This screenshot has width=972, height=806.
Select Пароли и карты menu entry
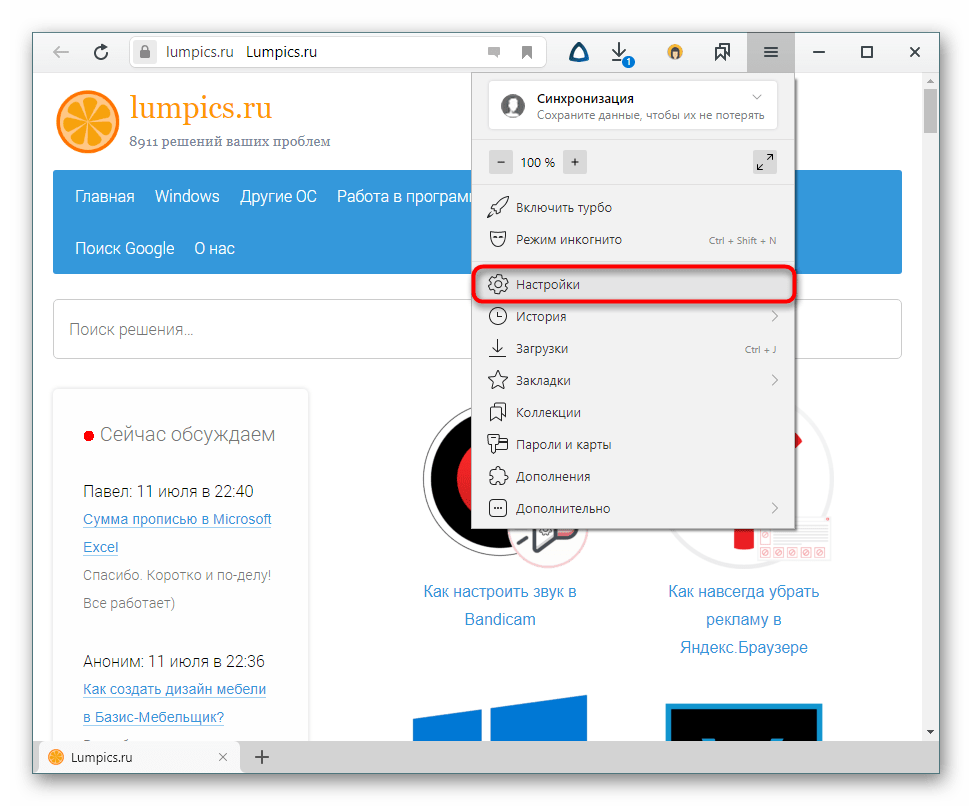pos(563,445)
